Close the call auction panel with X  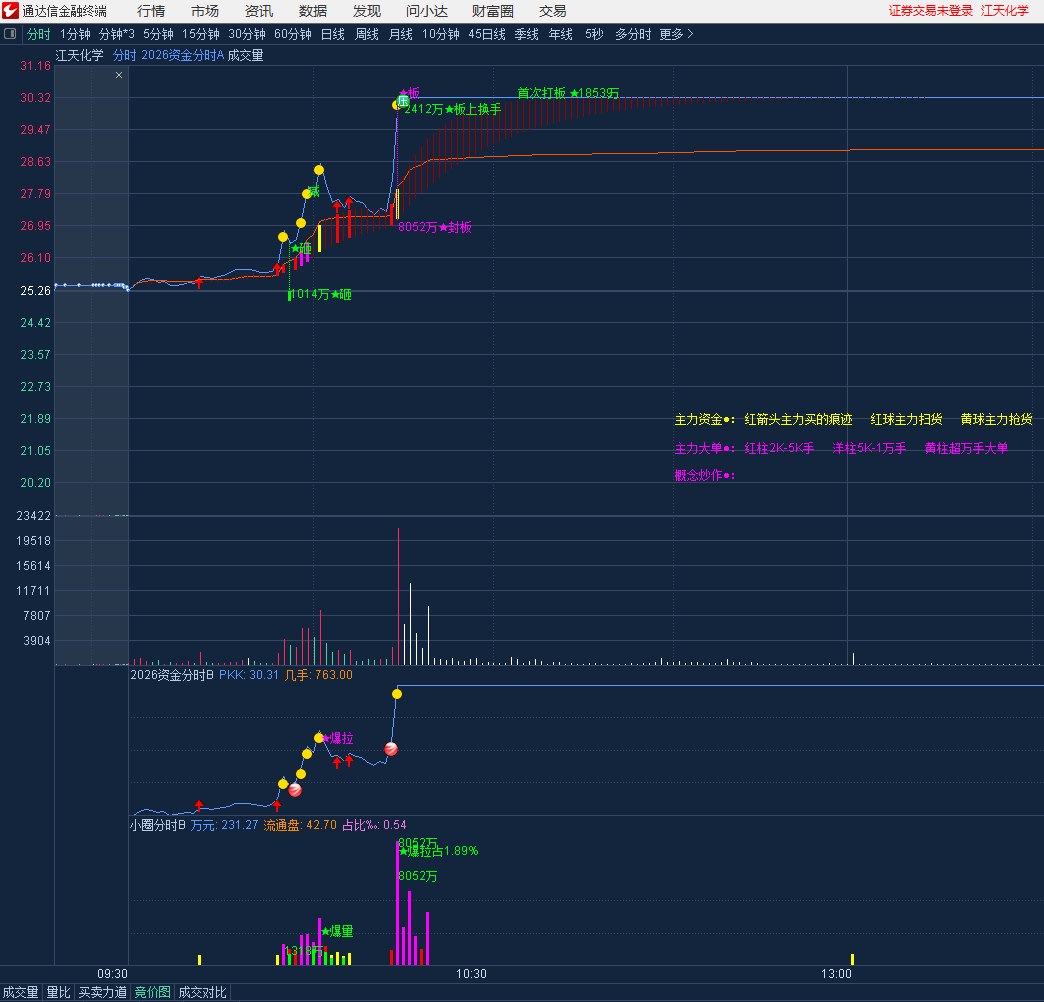click(x=119, y=75)
